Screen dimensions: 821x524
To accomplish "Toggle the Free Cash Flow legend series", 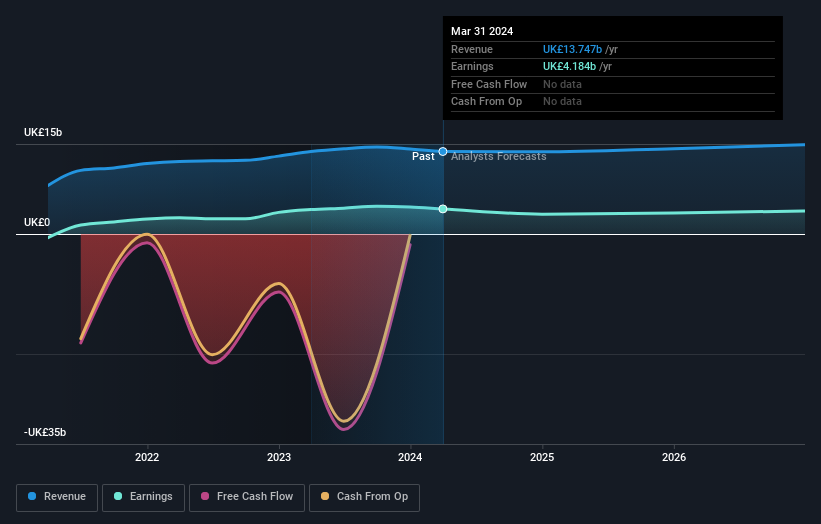I will click(247, 497).
